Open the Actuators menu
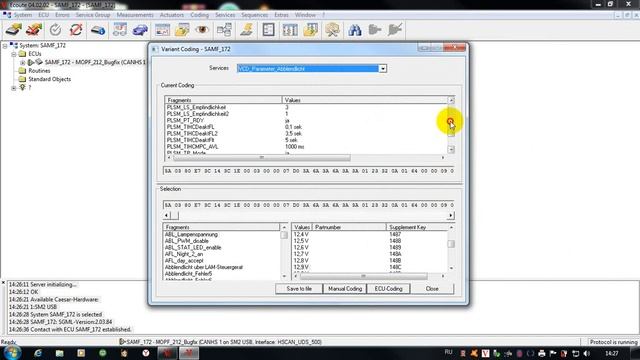Screen dimensions: 640x360 [172, 15]
